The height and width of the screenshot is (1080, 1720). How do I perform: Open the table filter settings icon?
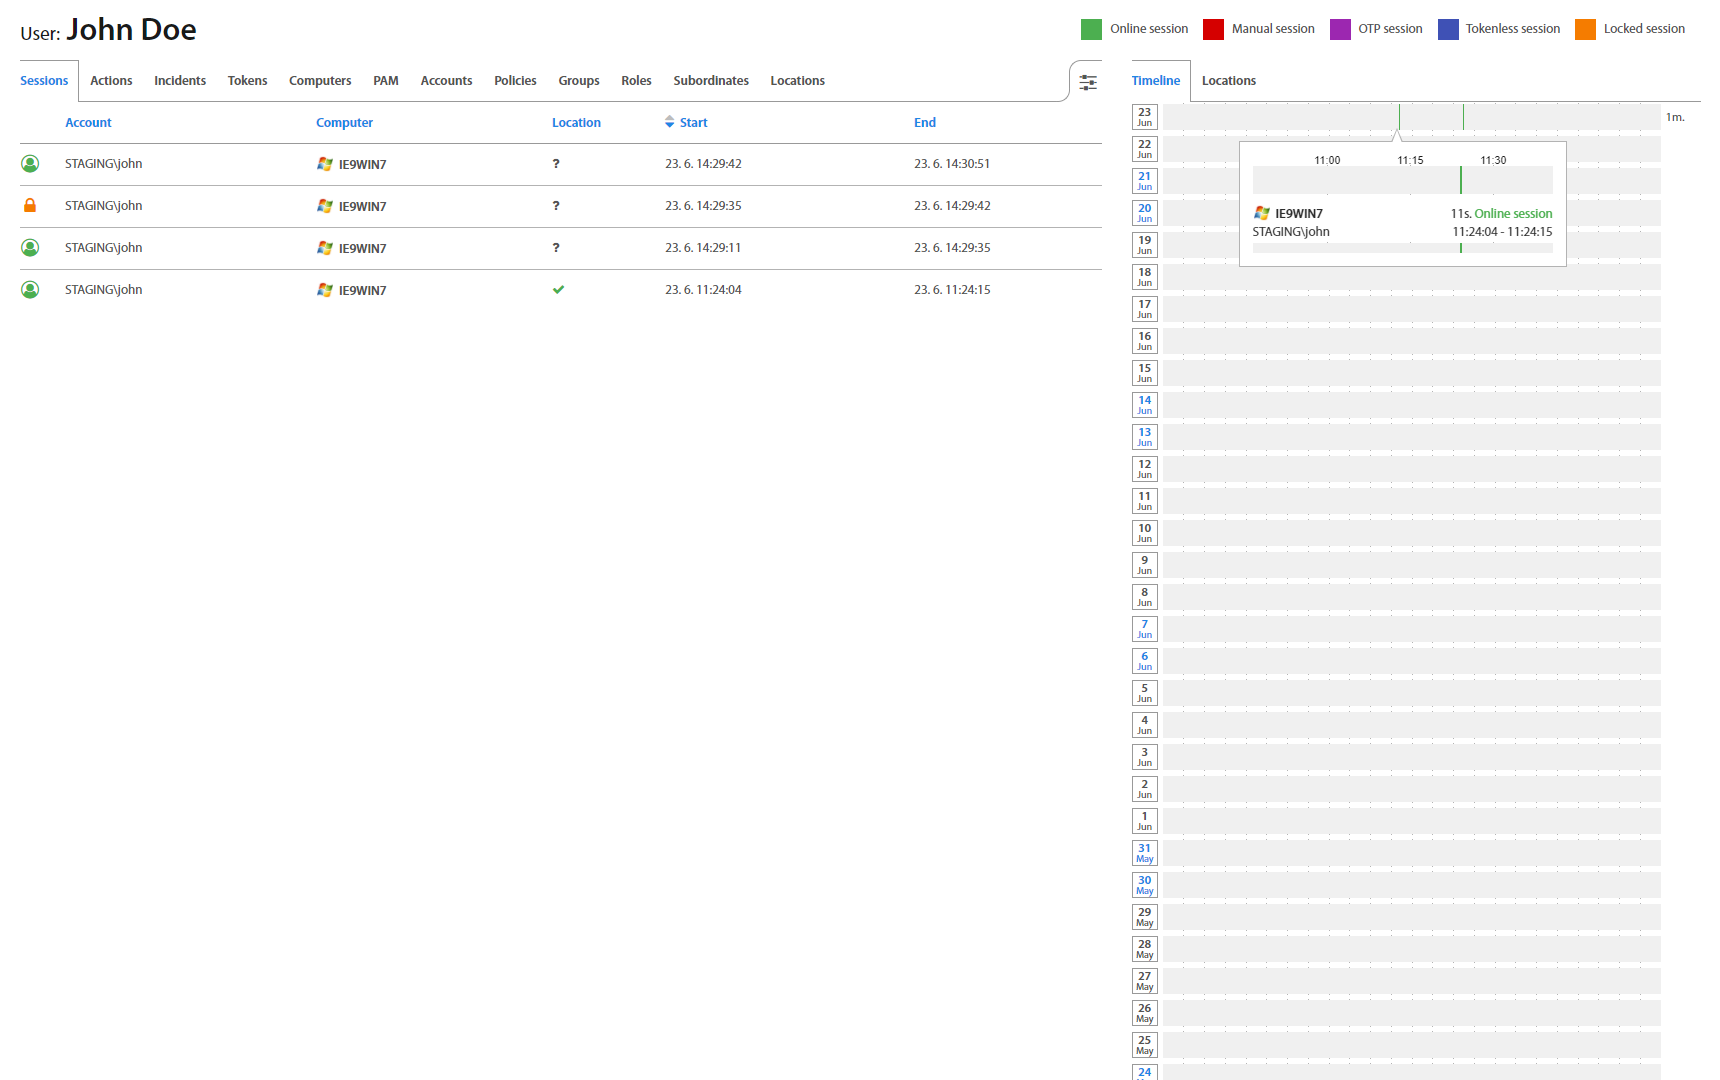click(1088, 82)
